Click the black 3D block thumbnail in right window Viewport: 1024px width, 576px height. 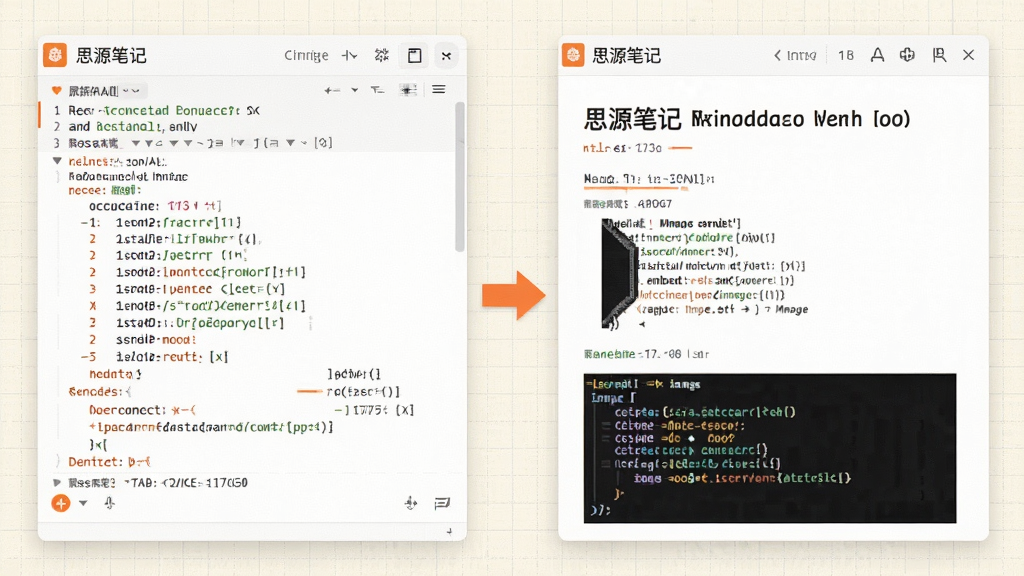[x=618, y=273]
